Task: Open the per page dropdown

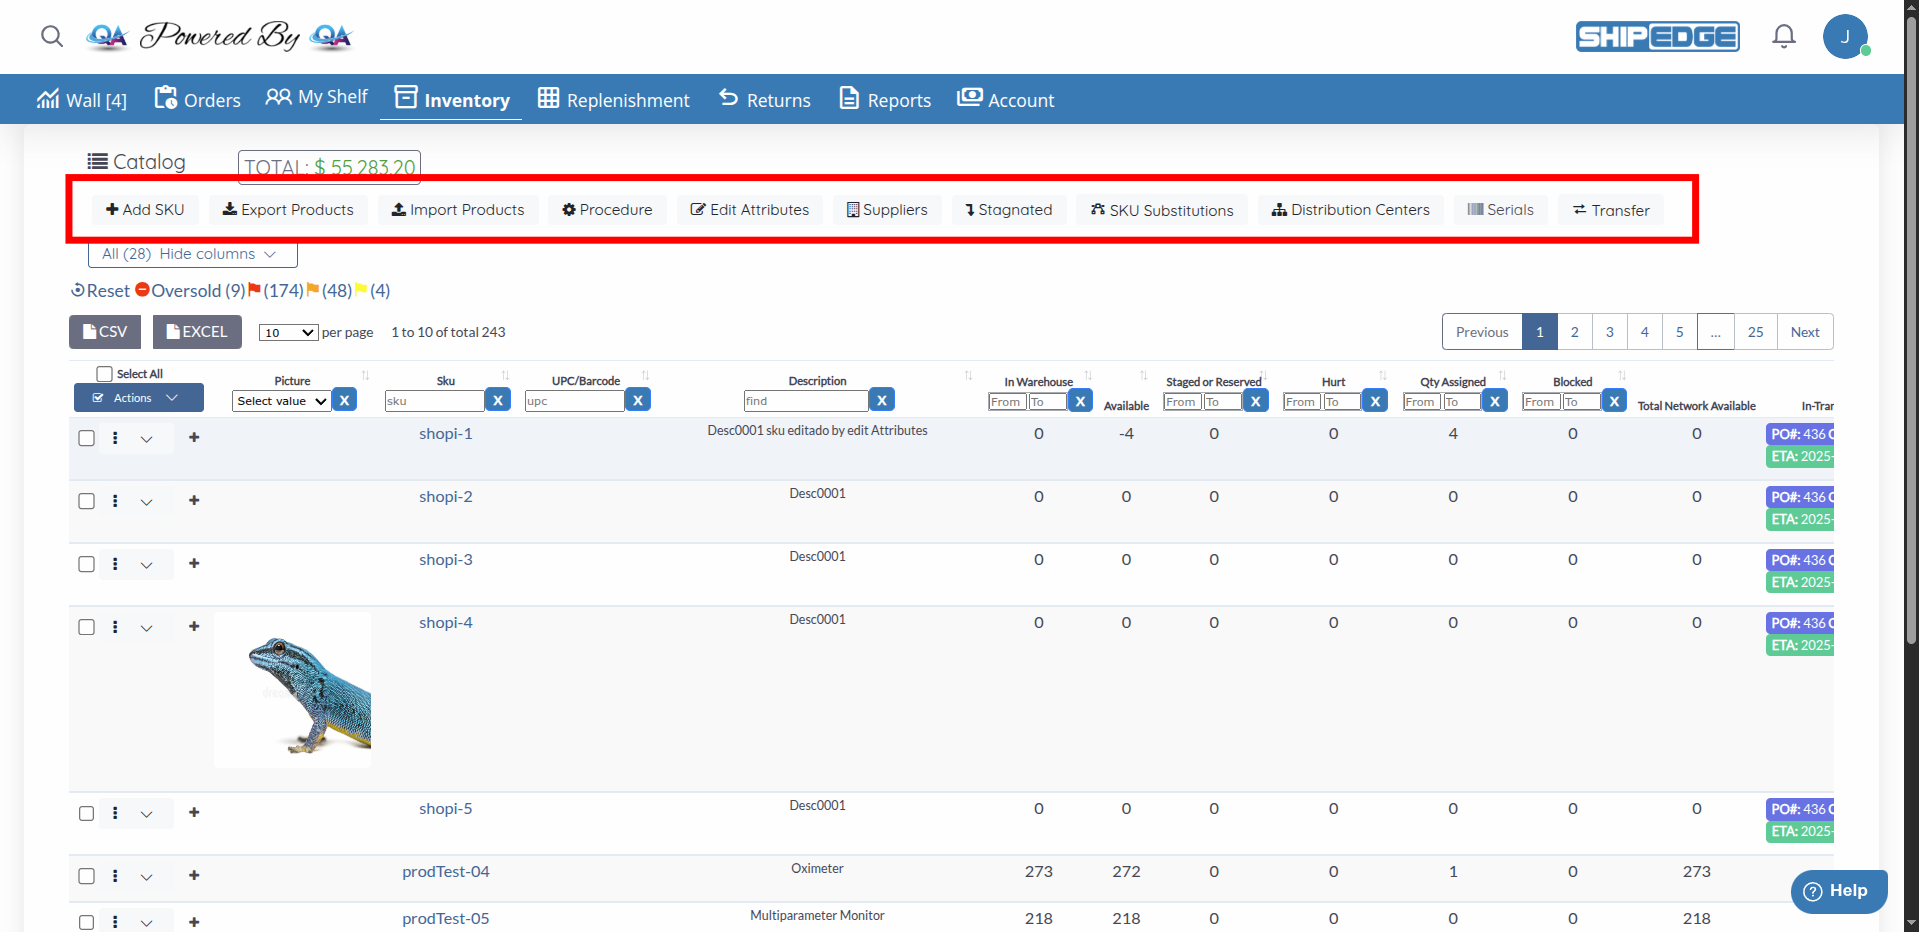Action: (x=287, y=332)
